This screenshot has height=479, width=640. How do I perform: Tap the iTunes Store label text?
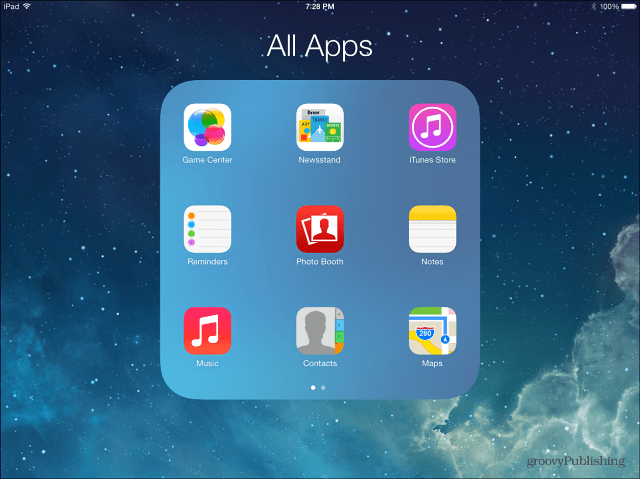(x=432, y=160)
